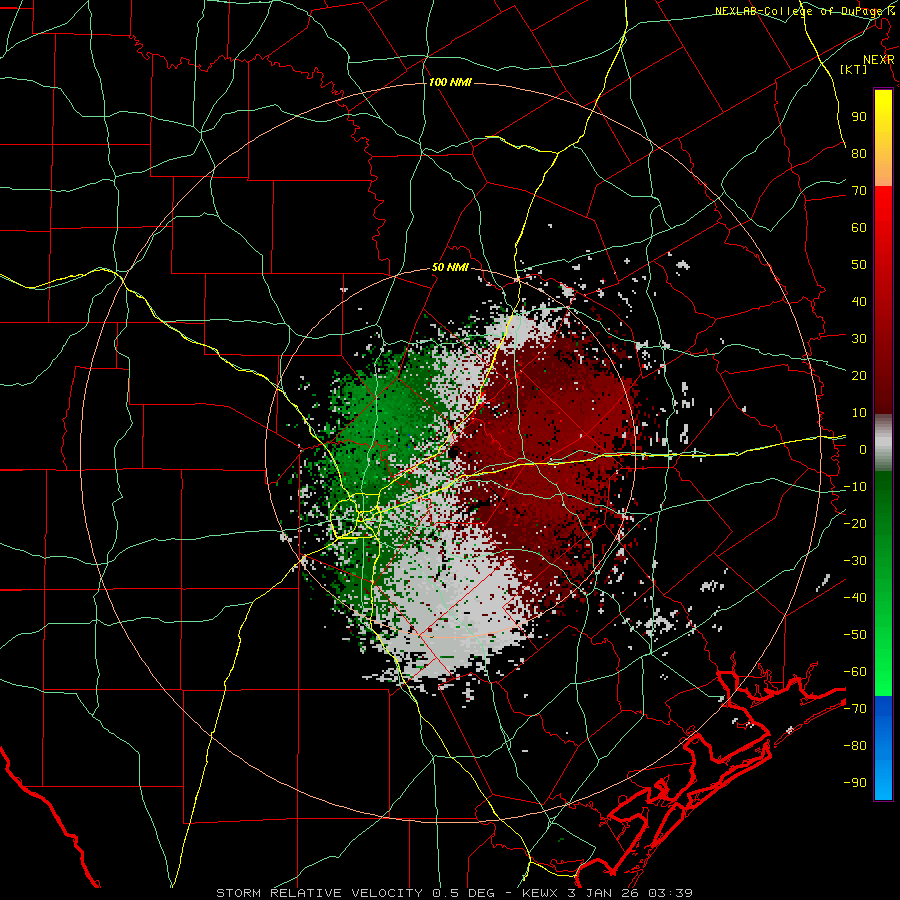This screenshot has width=900, height=900.
Task: Click the -40 value on velocity scale
Action: tap(855, 598)
